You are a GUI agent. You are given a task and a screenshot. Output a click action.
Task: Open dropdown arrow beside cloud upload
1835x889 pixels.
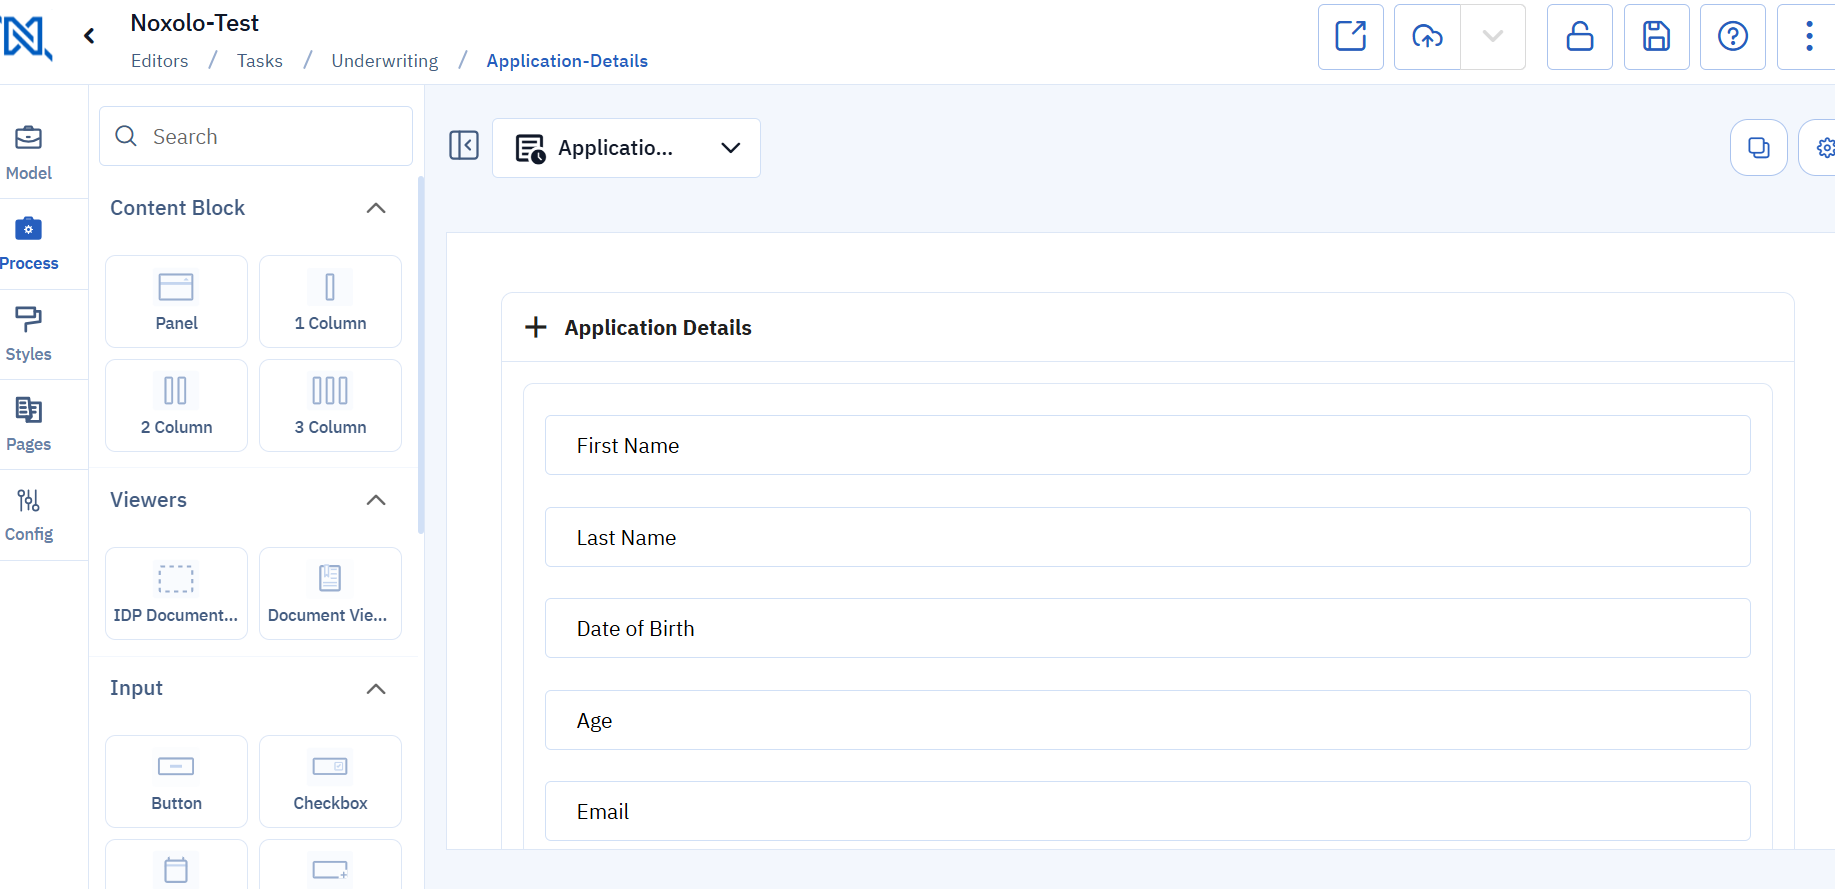[1492, 37]
